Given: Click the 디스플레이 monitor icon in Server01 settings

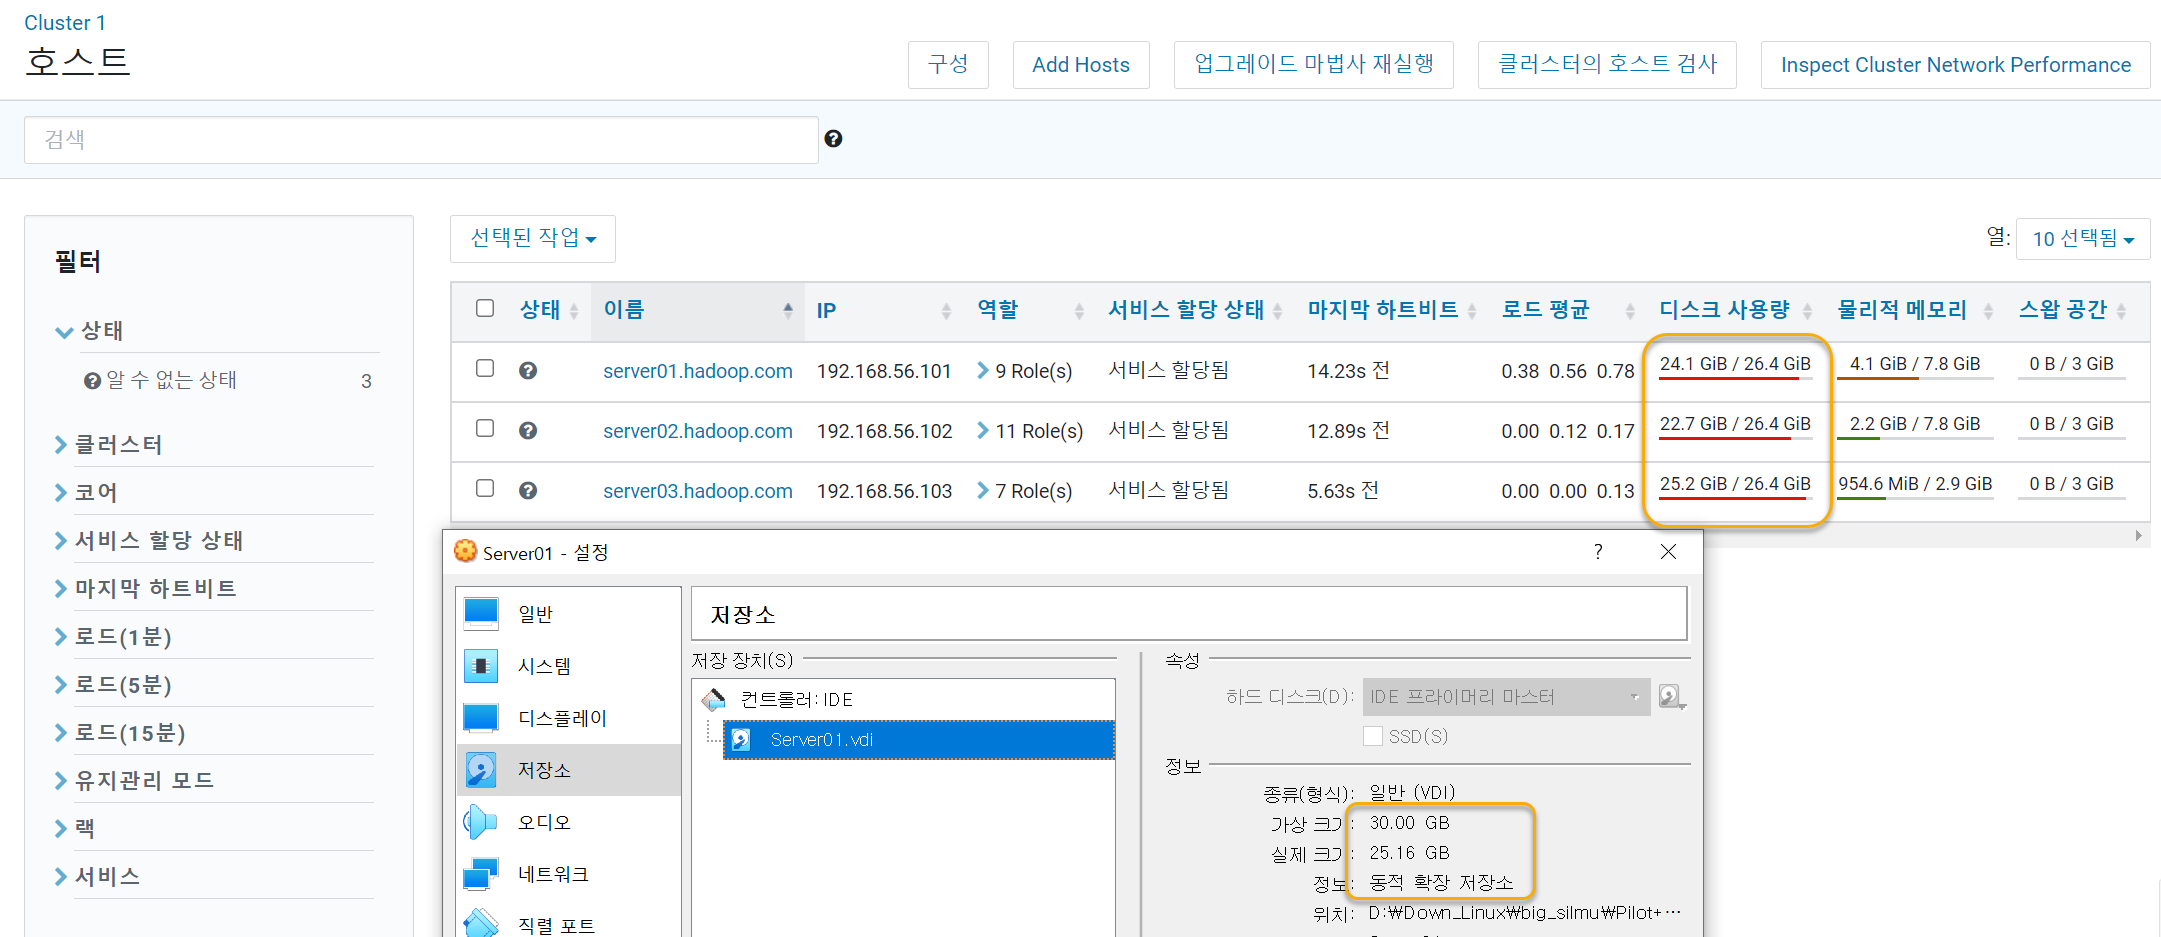Looking at the screenshot, I should tap(481, 717).
